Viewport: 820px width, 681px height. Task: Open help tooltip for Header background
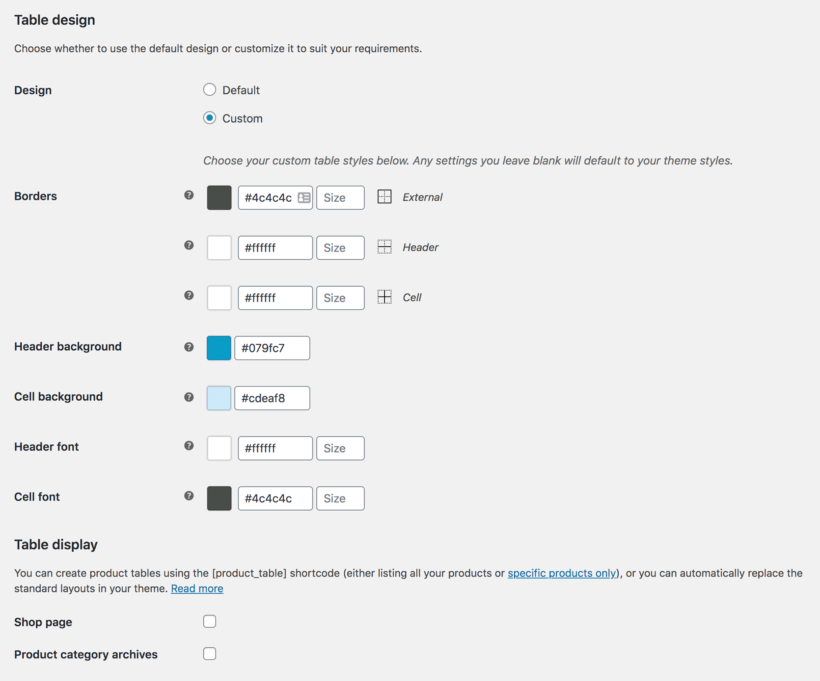click(189, 346)
